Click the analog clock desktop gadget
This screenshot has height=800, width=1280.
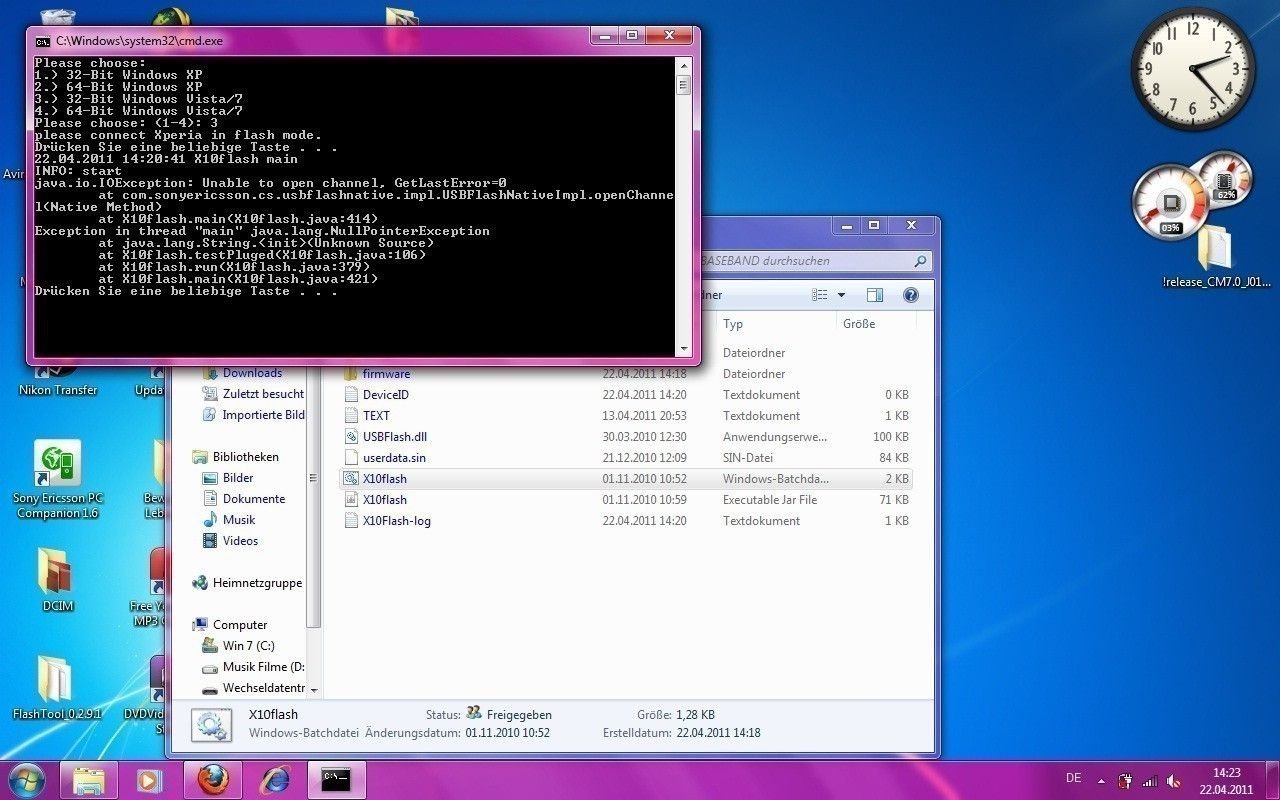(x=1193, y=69)
